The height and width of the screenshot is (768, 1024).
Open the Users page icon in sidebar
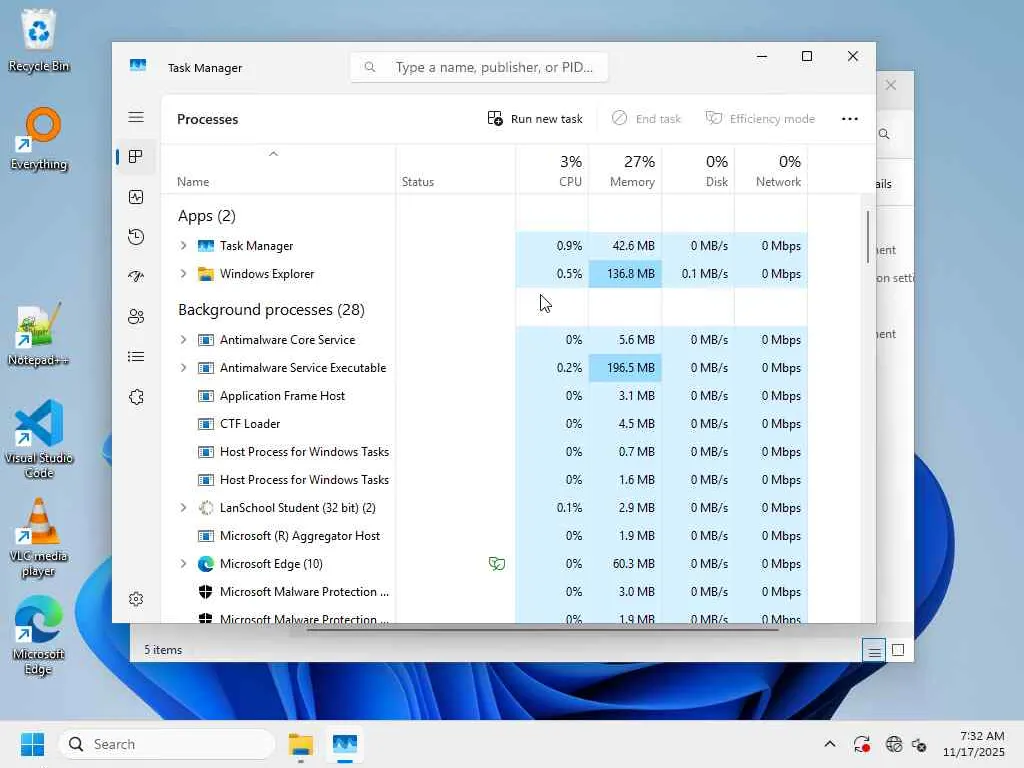coord(136,317)
